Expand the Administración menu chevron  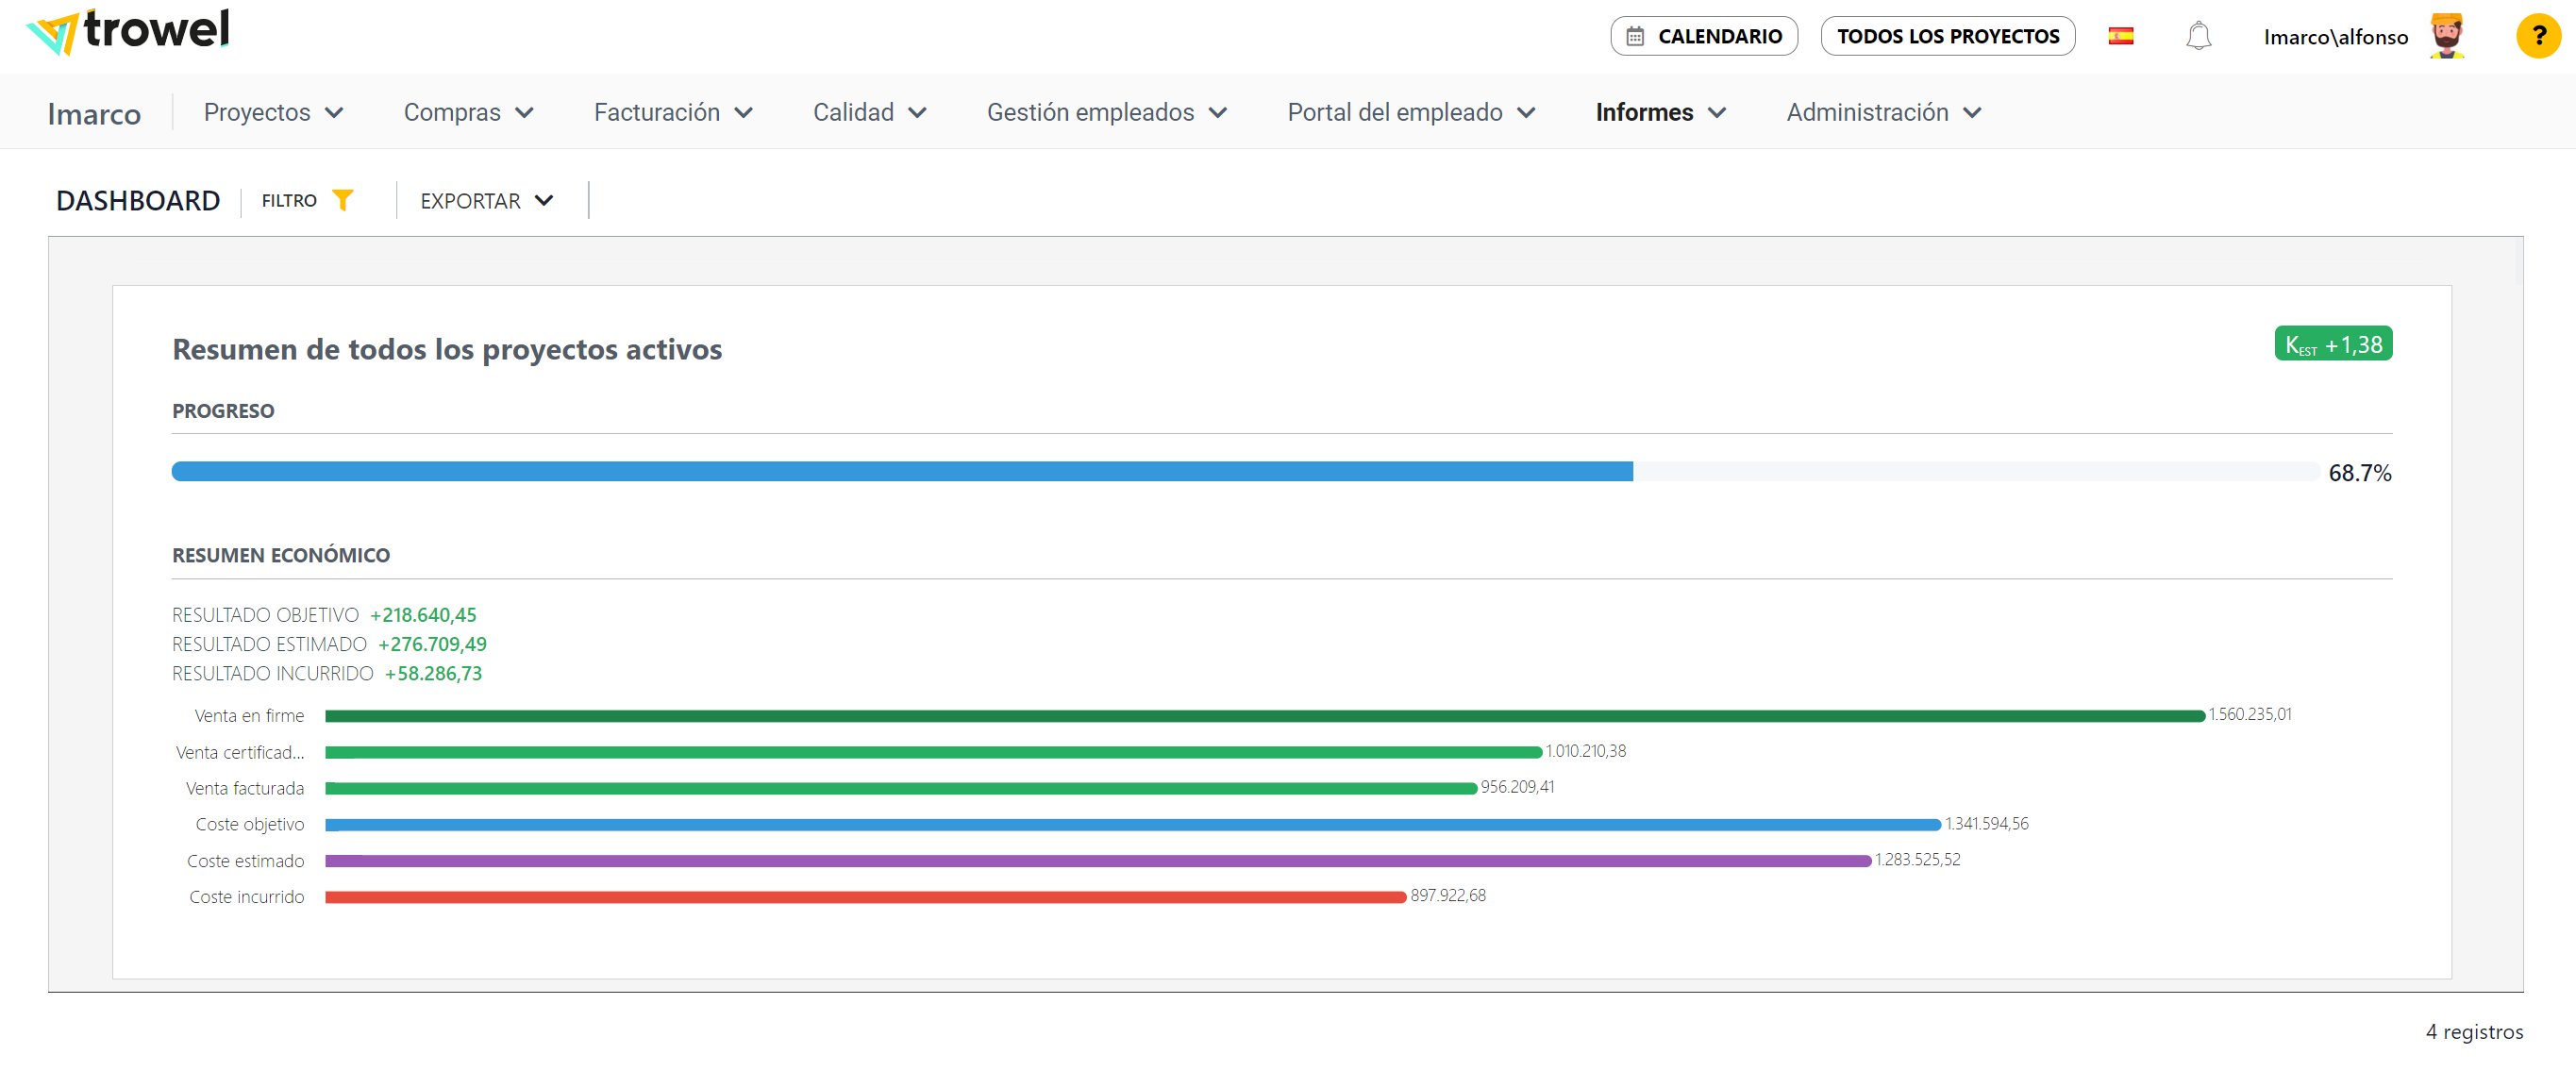coord(1971,113)
